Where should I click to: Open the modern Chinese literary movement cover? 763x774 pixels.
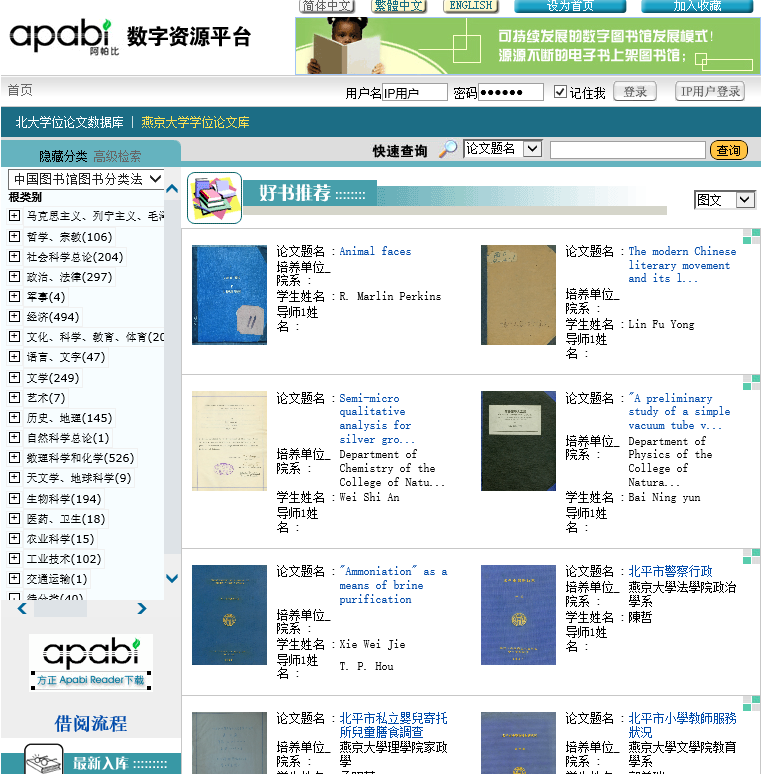point(518,295)
